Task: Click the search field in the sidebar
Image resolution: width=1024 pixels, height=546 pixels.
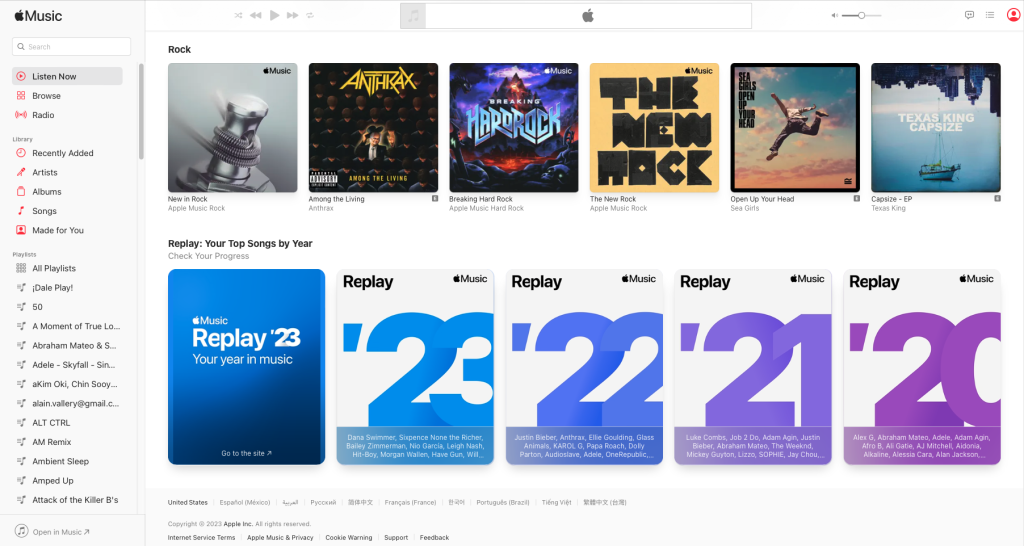Action: coord(72,47)
